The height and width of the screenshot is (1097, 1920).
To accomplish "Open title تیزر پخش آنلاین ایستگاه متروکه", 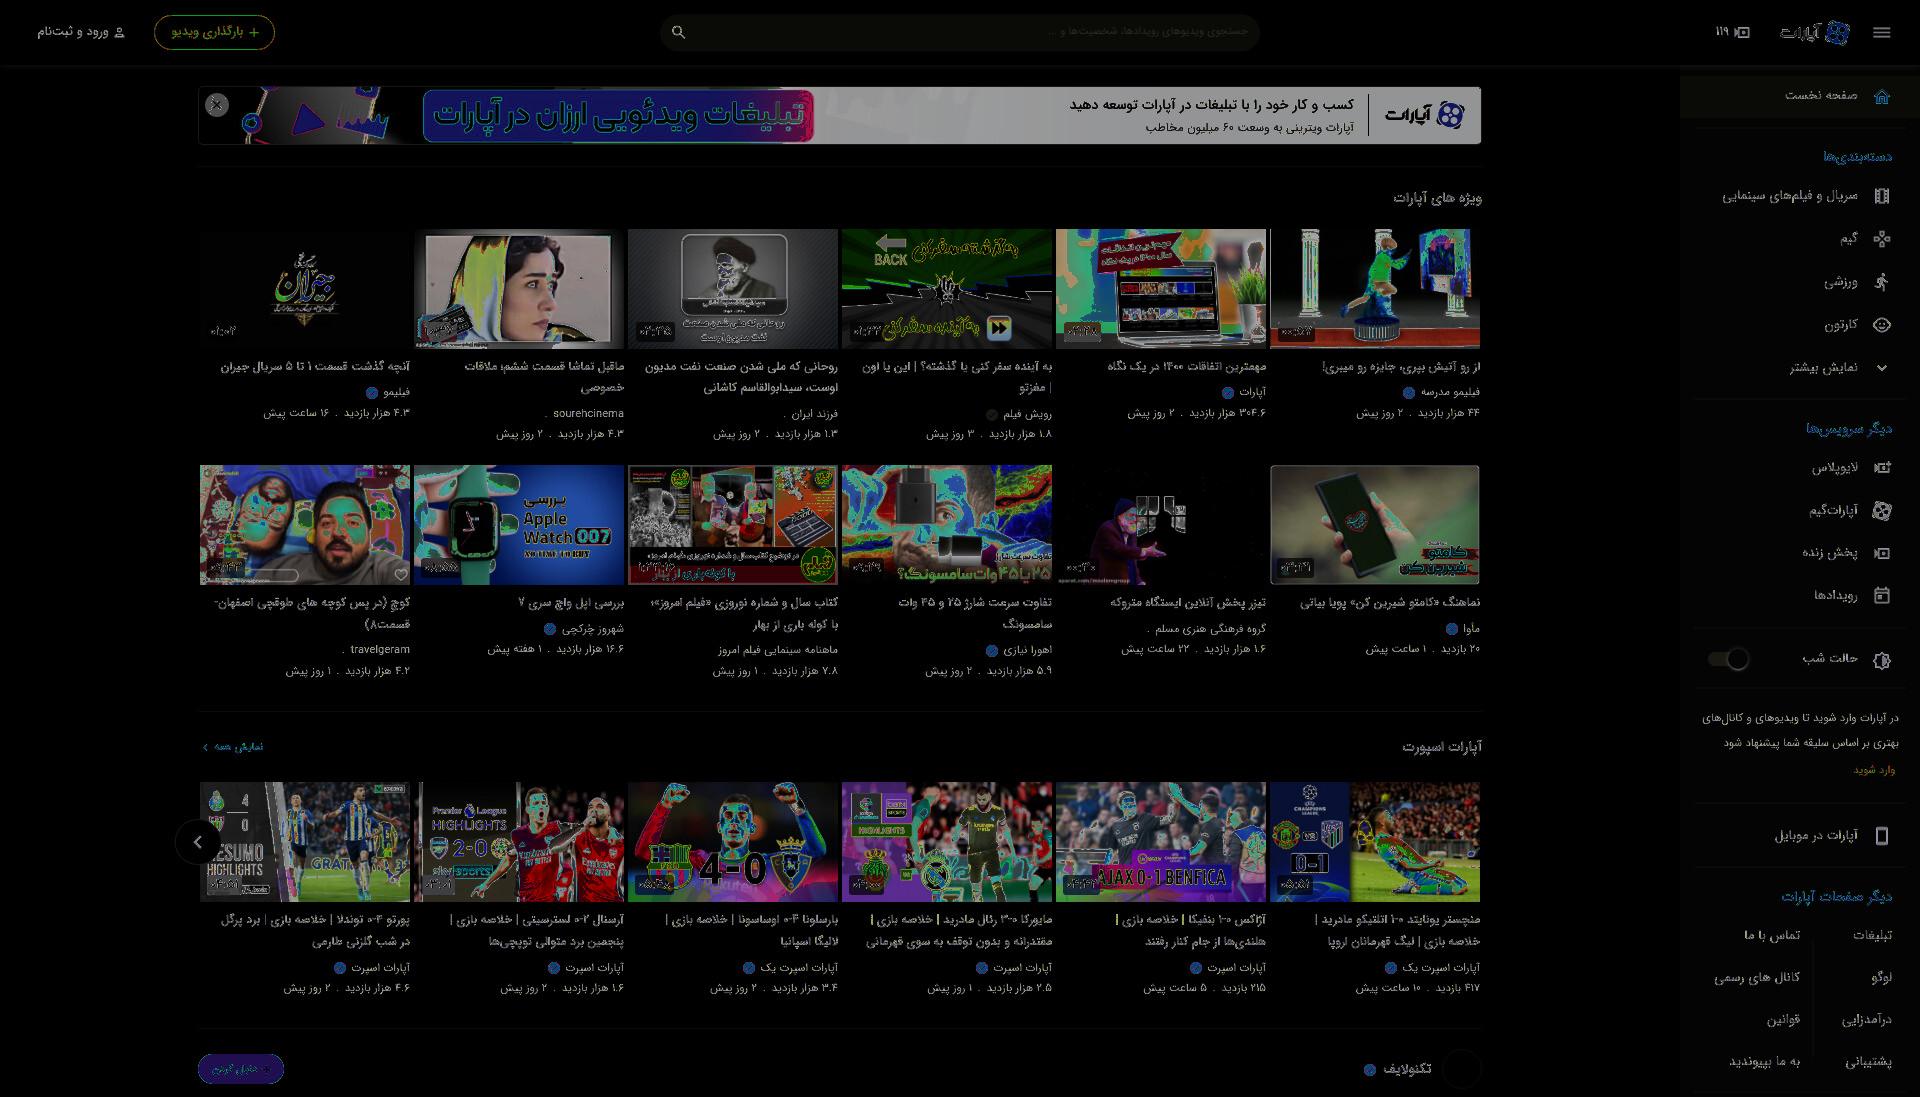I will coord(1188,603).
